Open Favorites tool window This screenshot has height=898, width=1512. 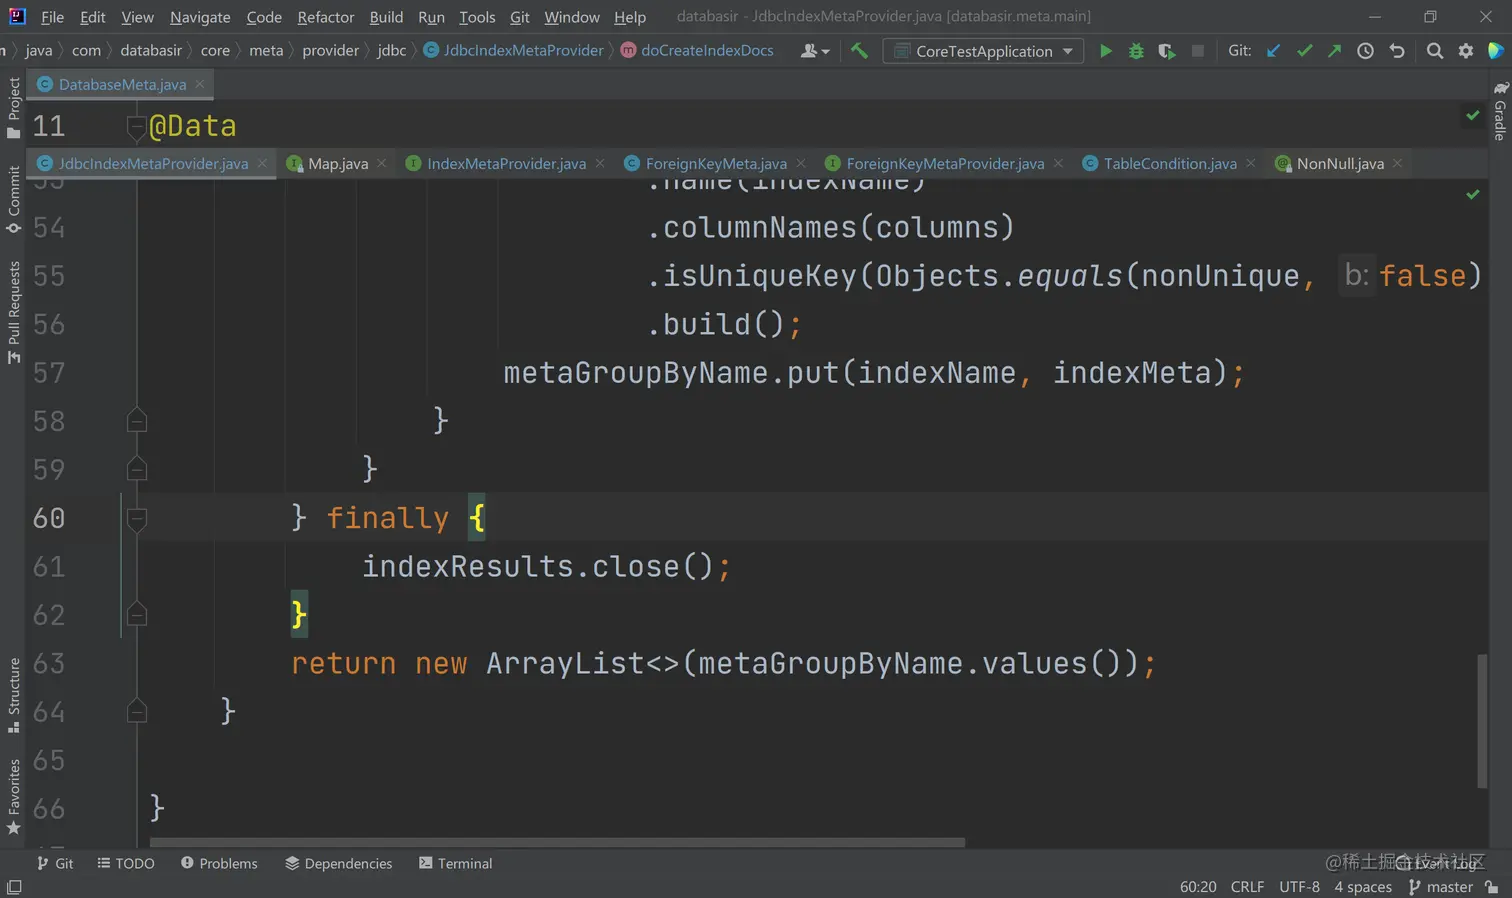(13, 797)
